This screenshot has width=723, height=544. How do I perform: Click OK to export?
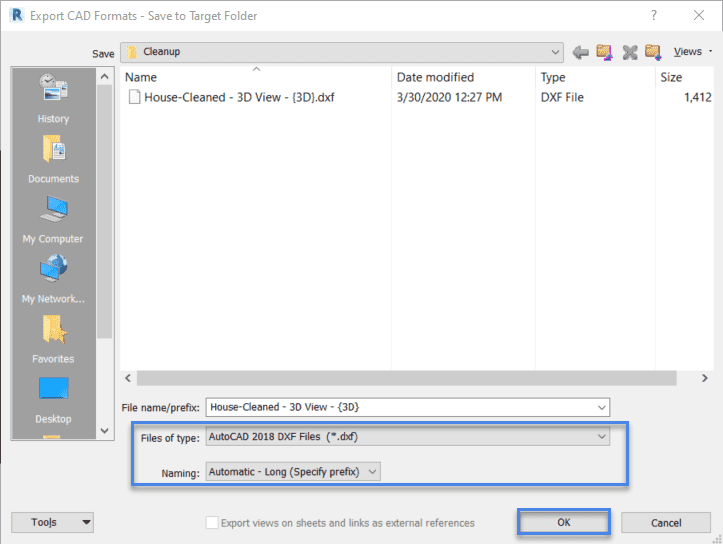pyautogui.click(x=564, y=522)
